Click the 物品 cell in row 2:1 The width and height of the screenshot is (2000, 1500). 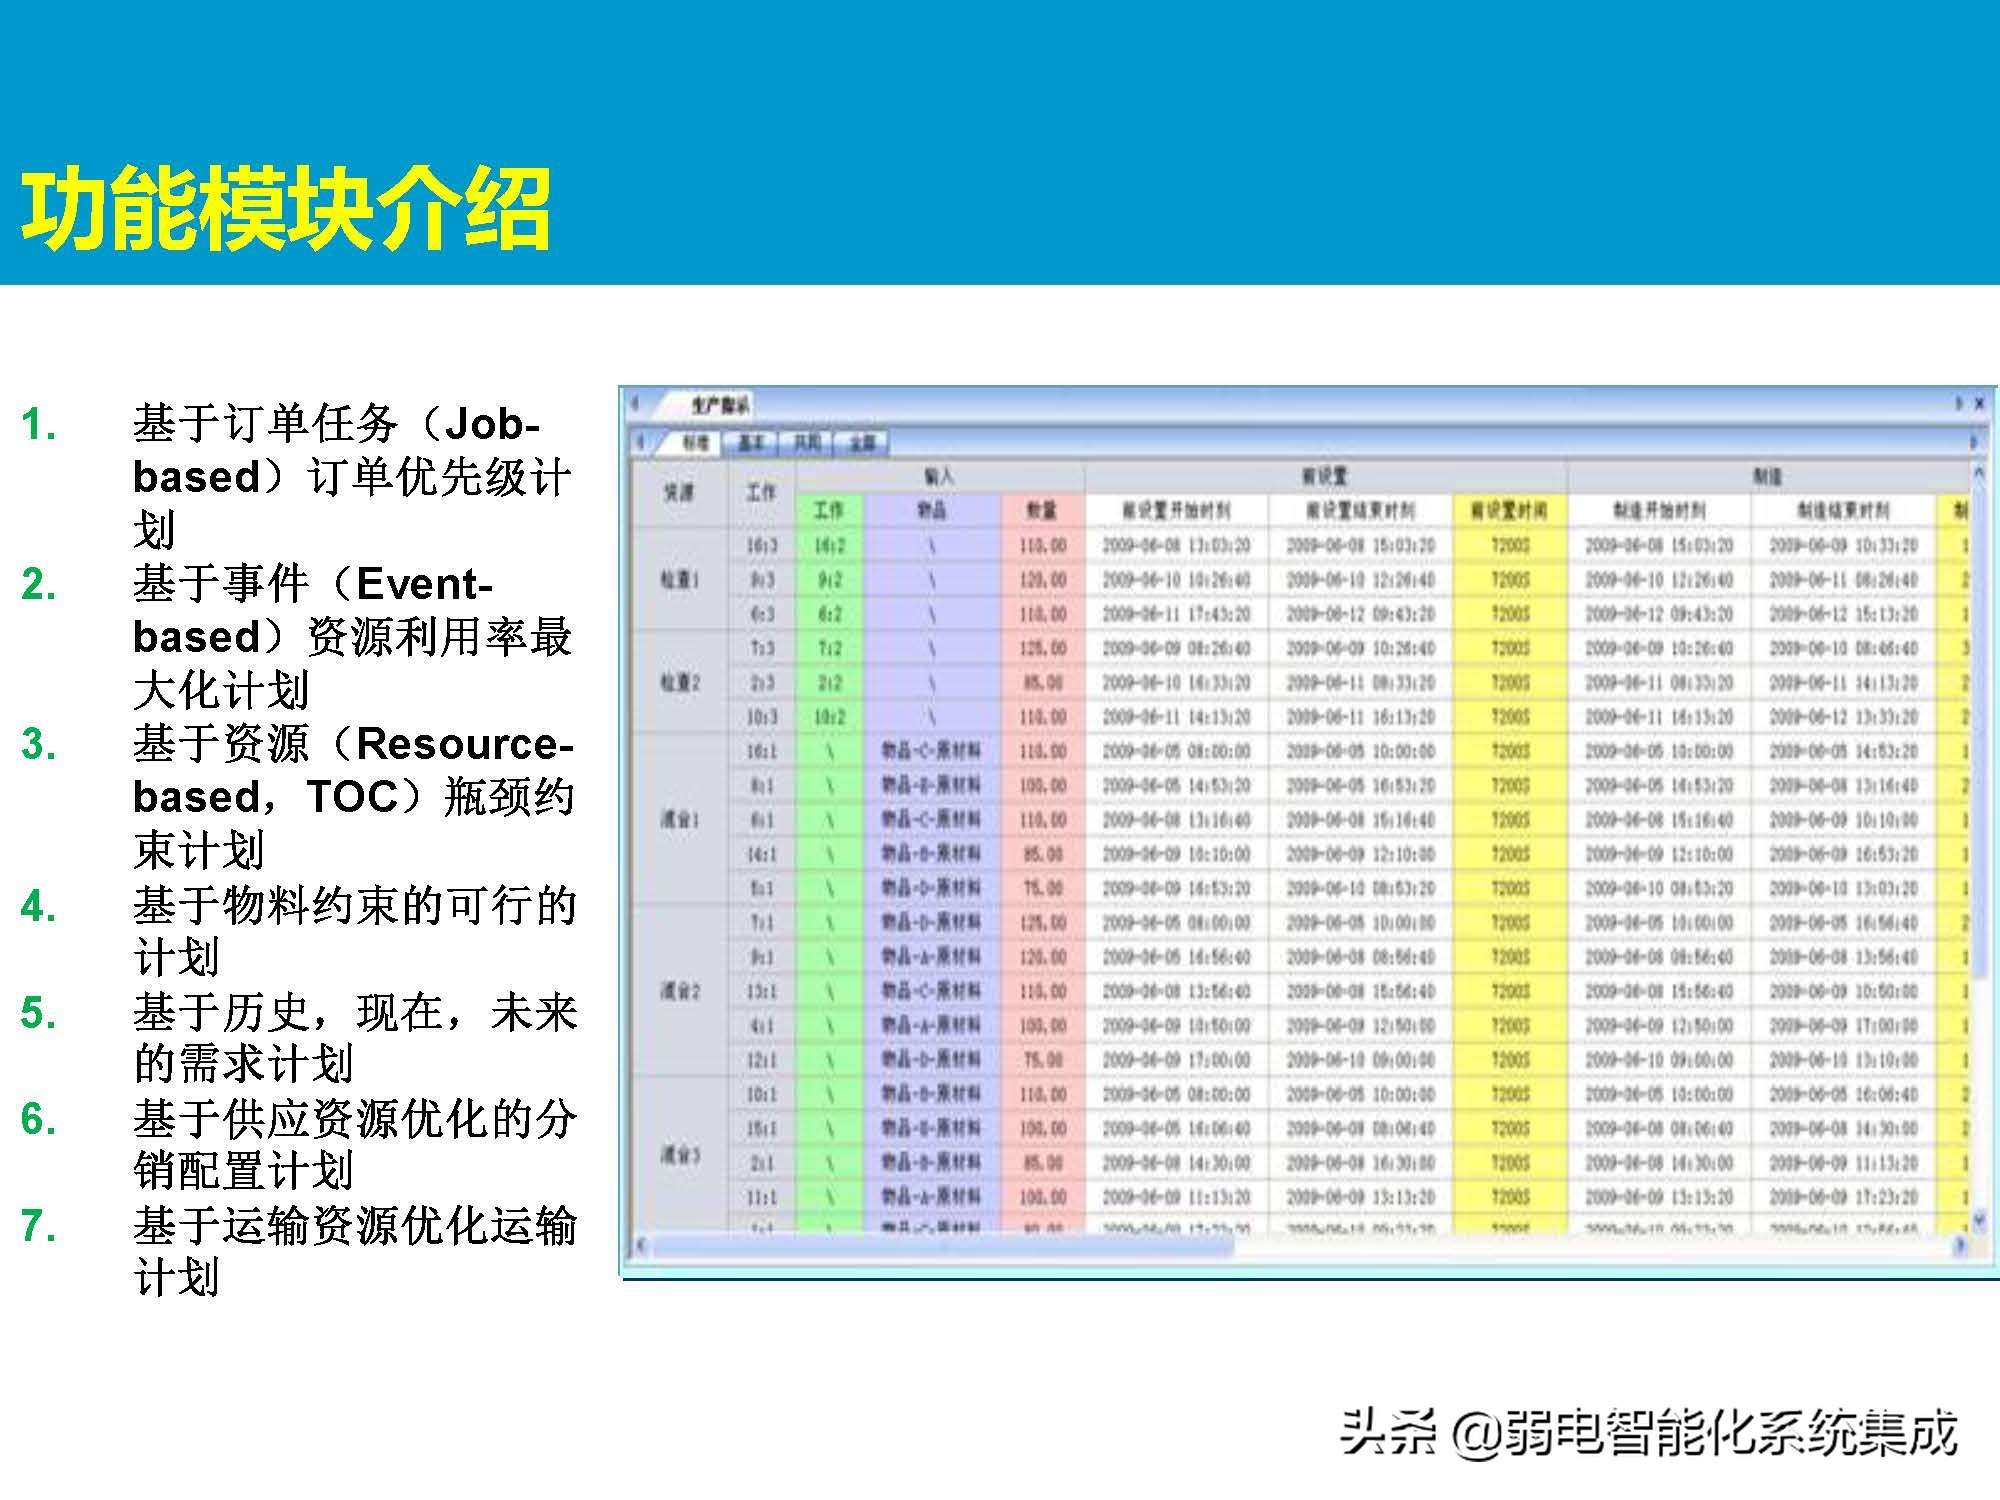(932, 1162)
